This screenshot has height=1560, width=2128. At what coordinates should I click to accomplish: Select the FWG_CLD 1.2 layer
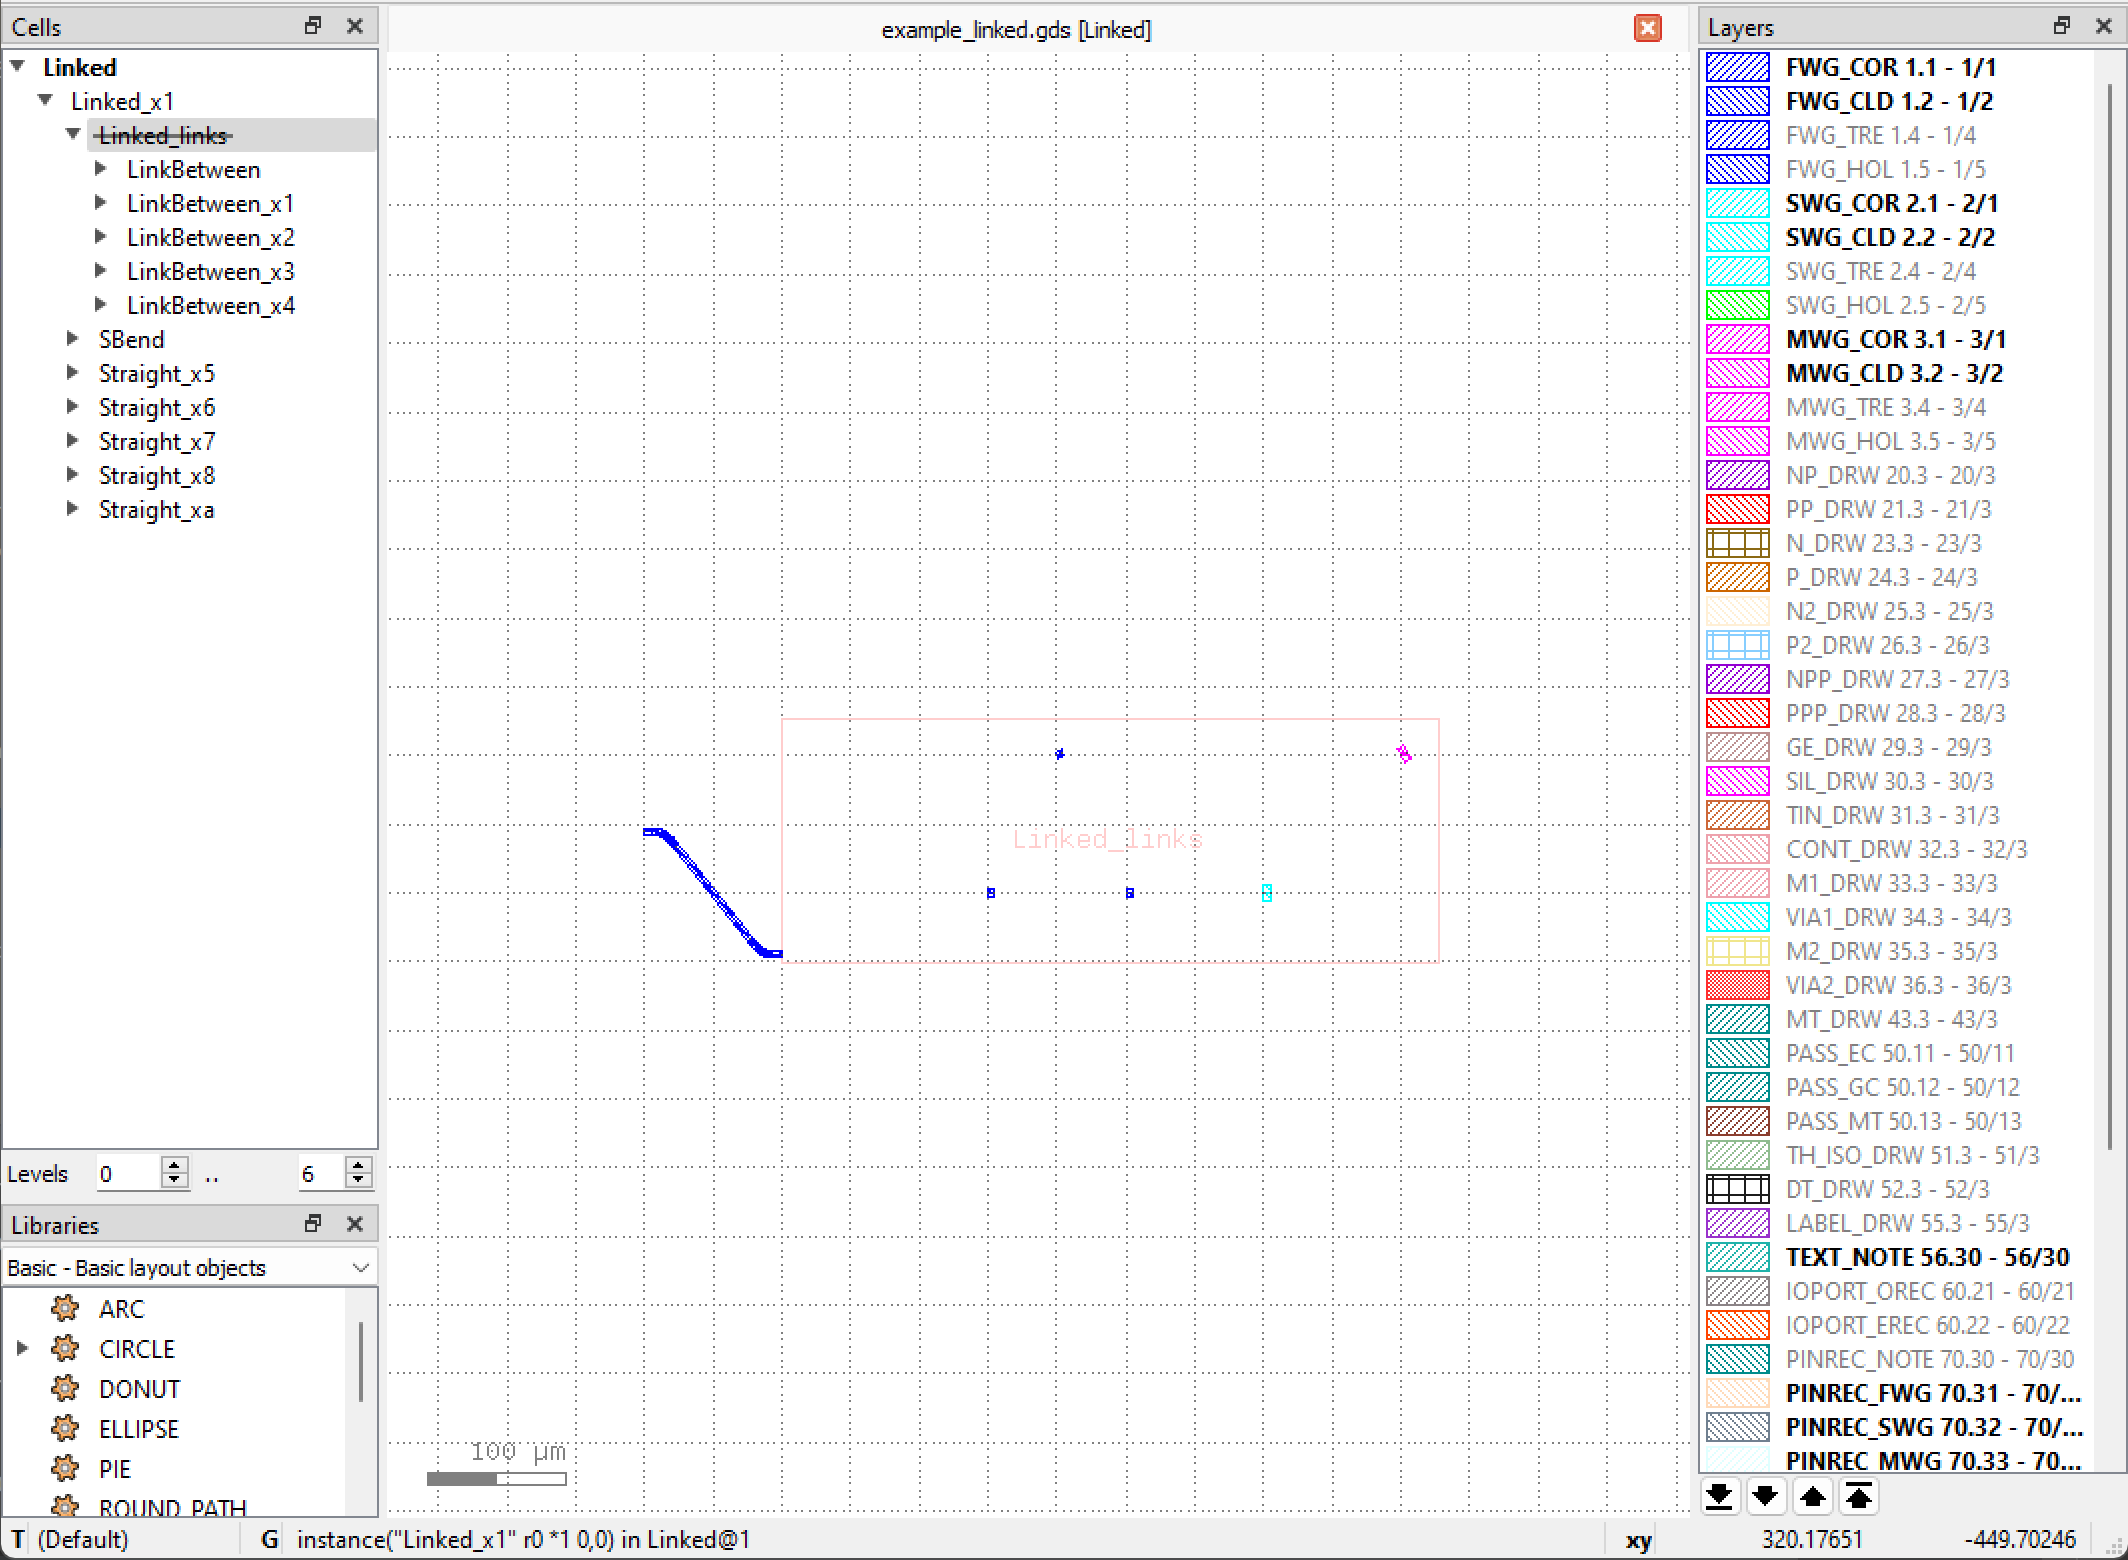click(1889, 101)
